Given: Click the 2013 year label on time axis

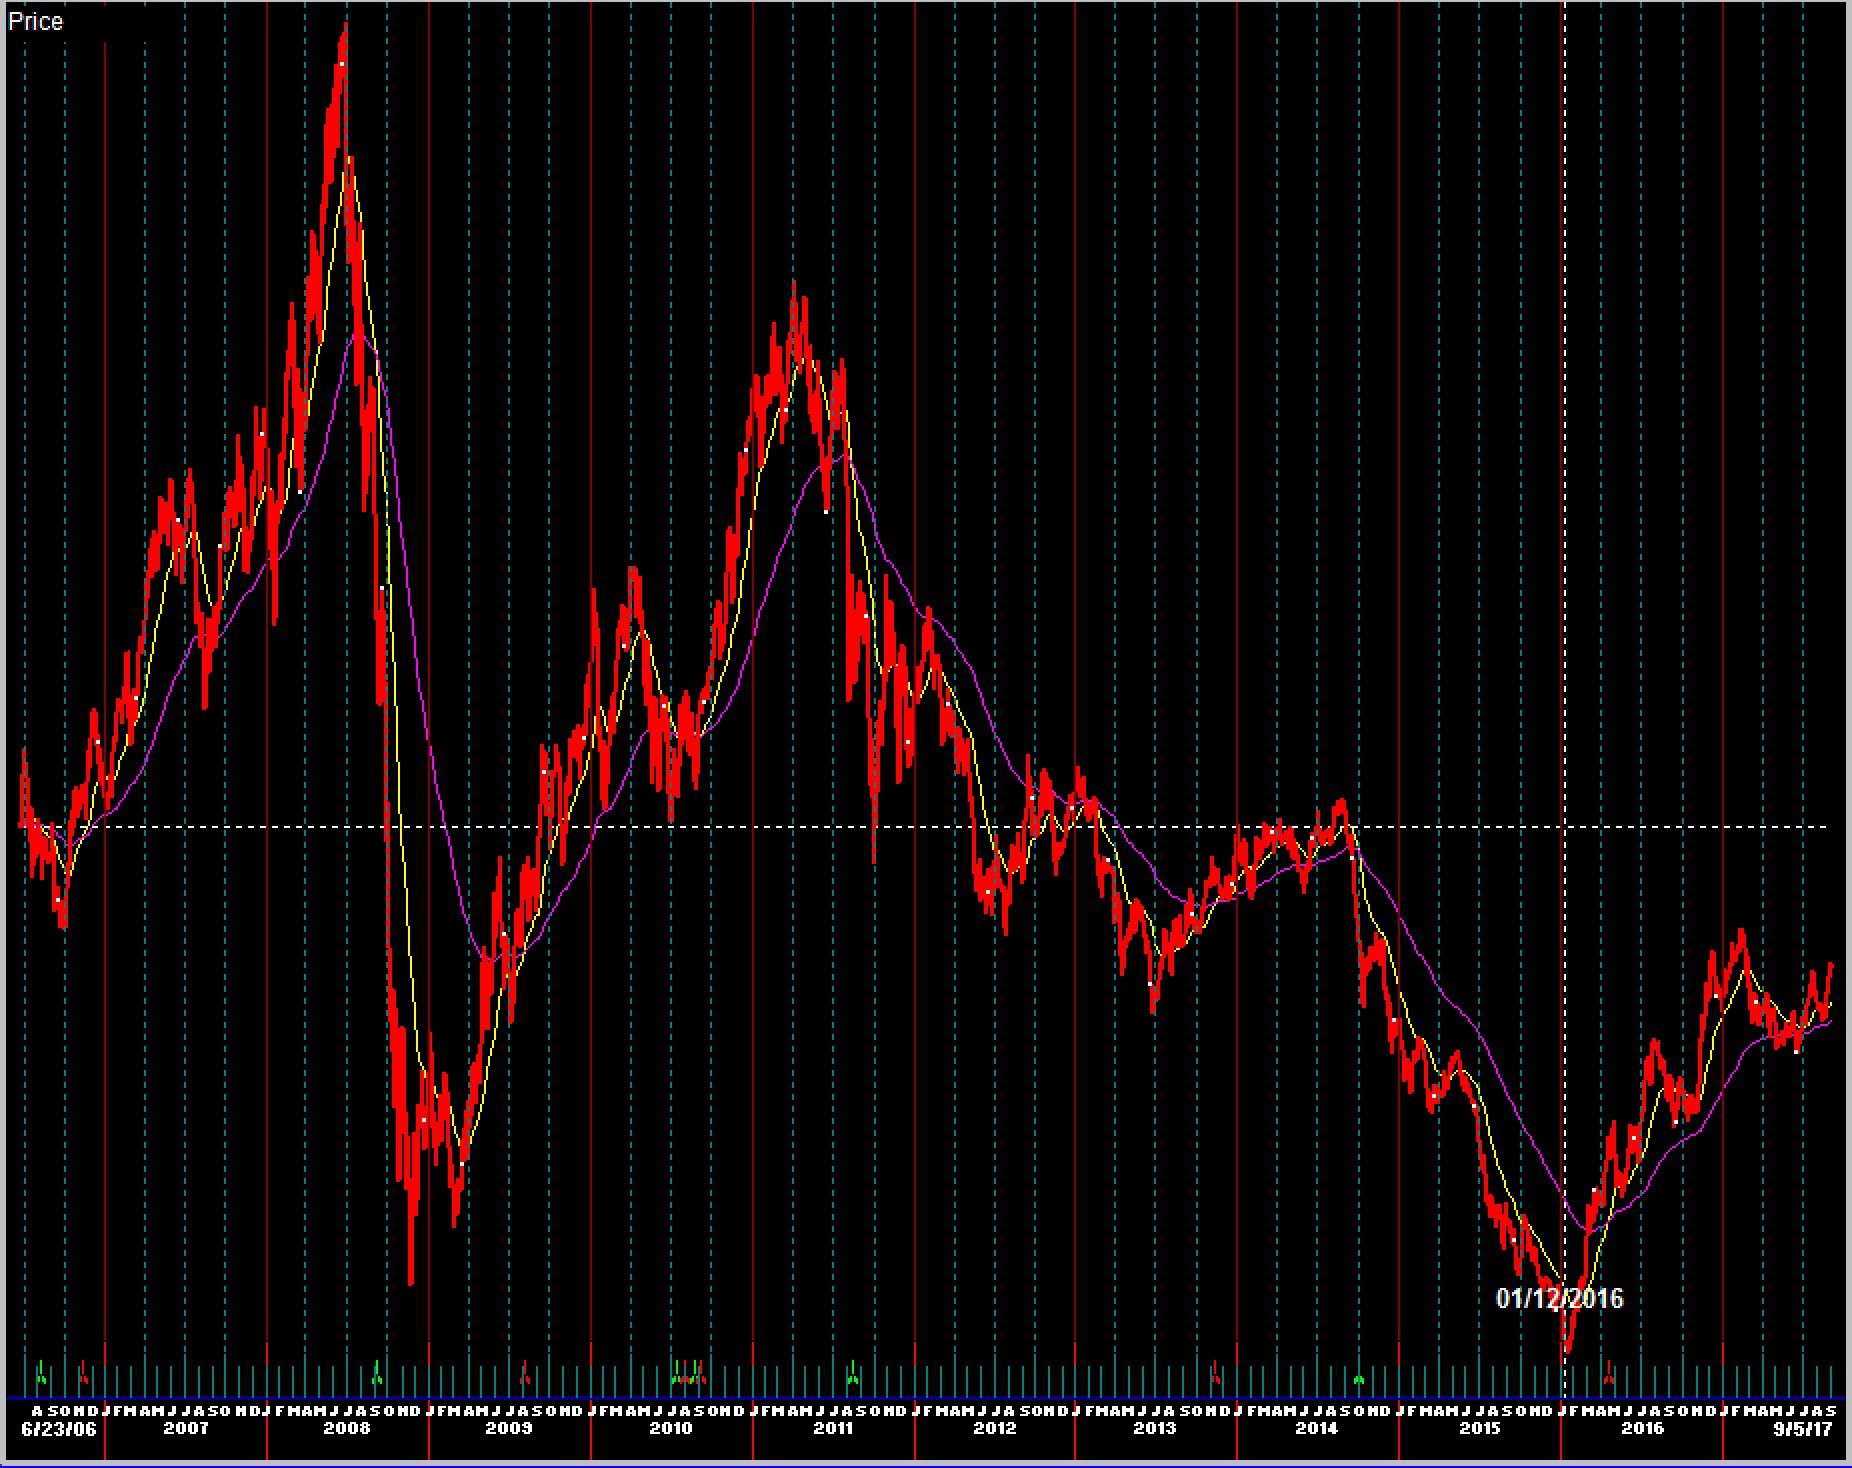Looking at the screenshot, I should click(1155, 1428).
